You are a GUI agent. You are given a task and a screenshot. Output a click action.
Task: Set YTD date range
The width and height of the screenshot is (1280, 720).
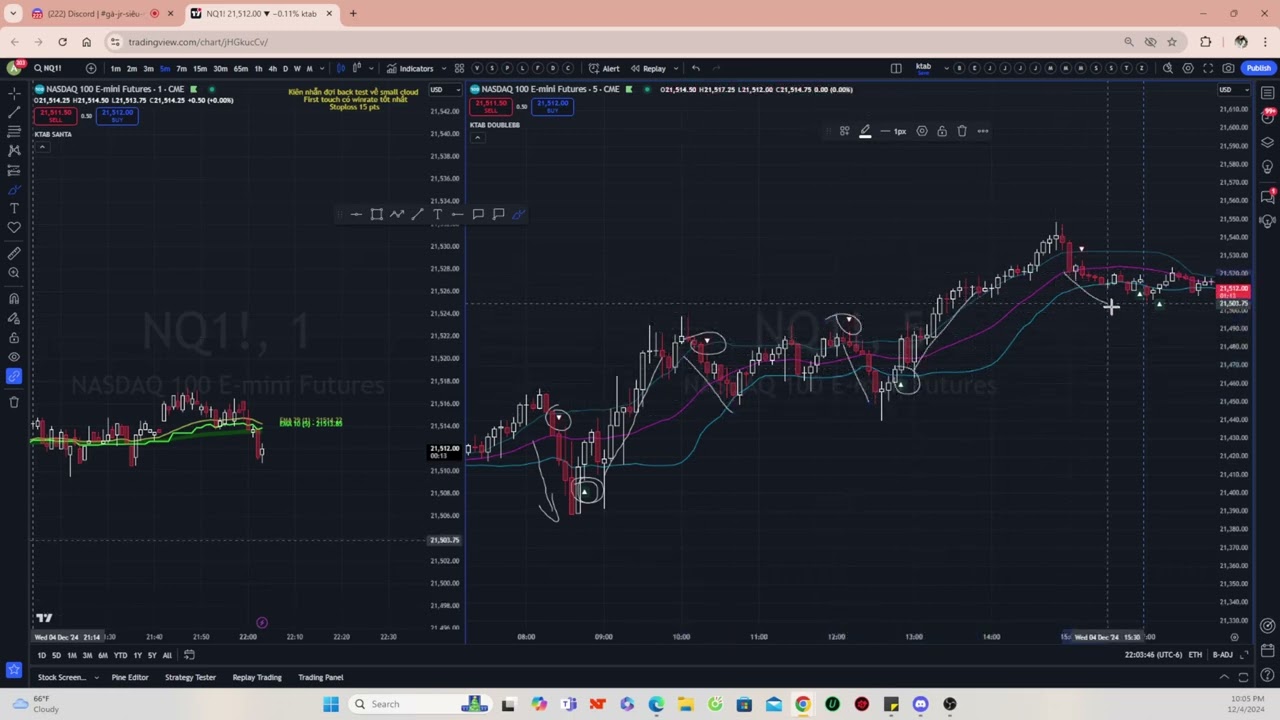(x=120, y=655)
